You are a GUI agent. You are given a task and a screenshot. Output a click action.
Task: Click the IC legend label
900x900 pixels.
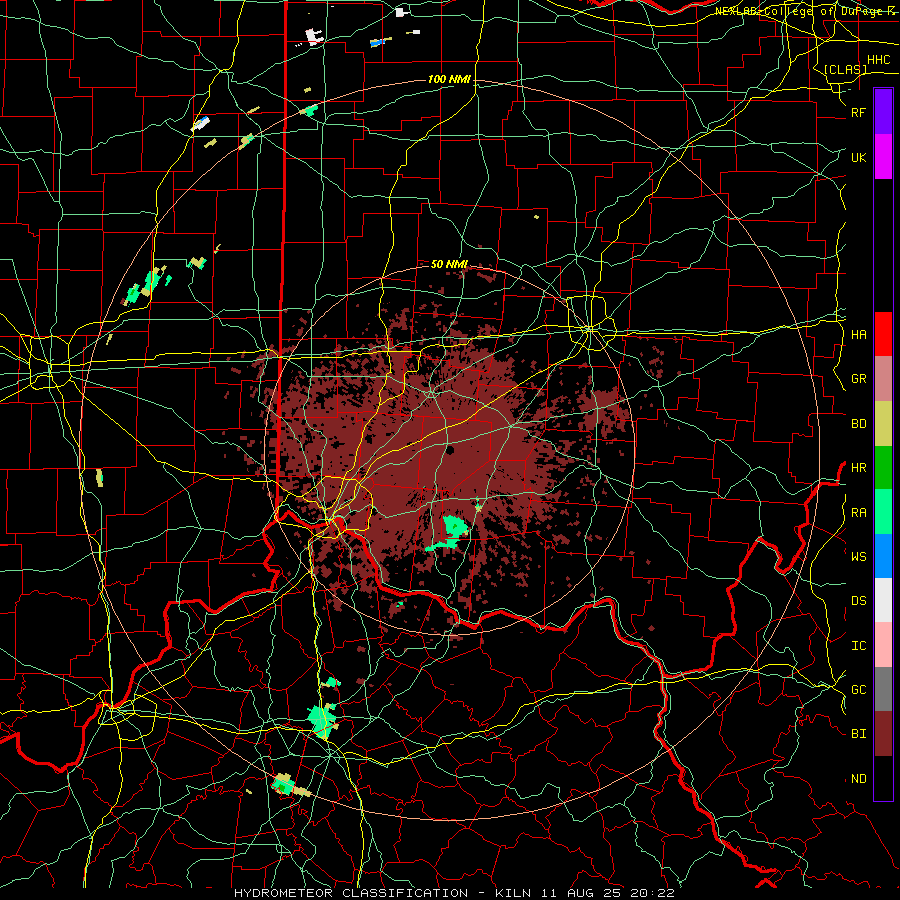click(x=858, y=645)
